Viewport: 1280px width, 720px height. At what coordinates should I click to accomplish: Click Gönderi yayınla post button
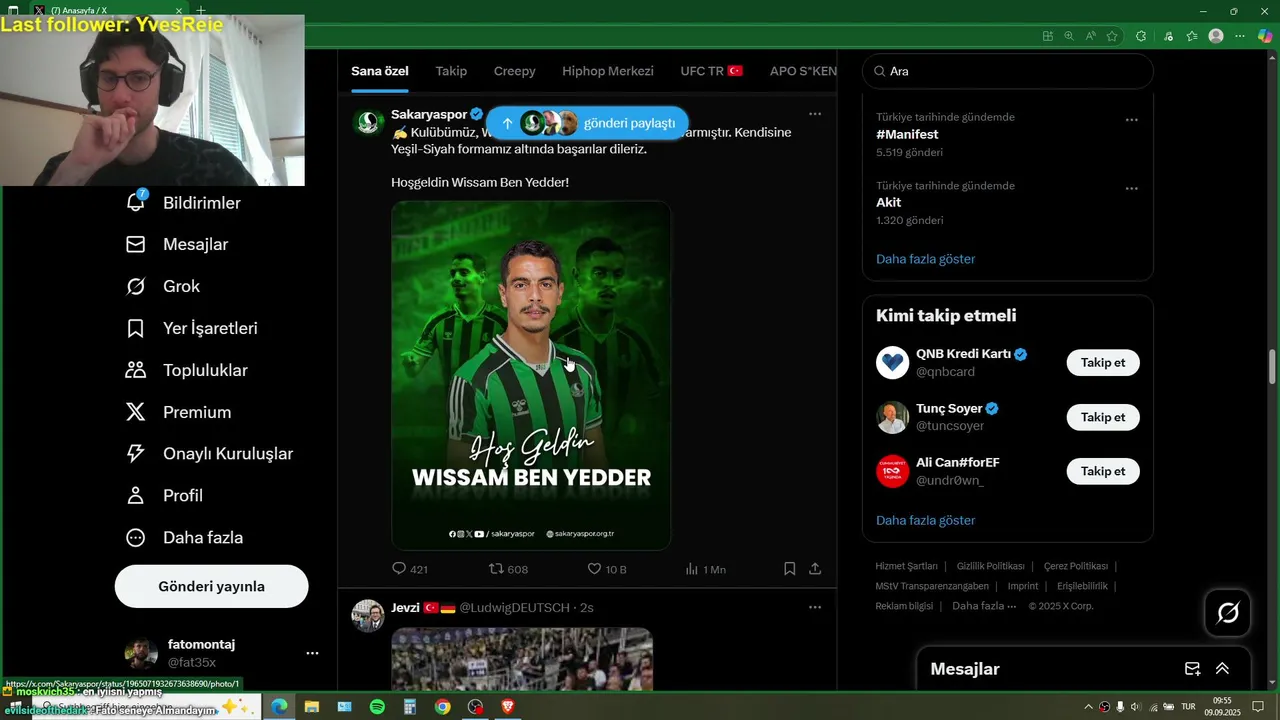211,586
